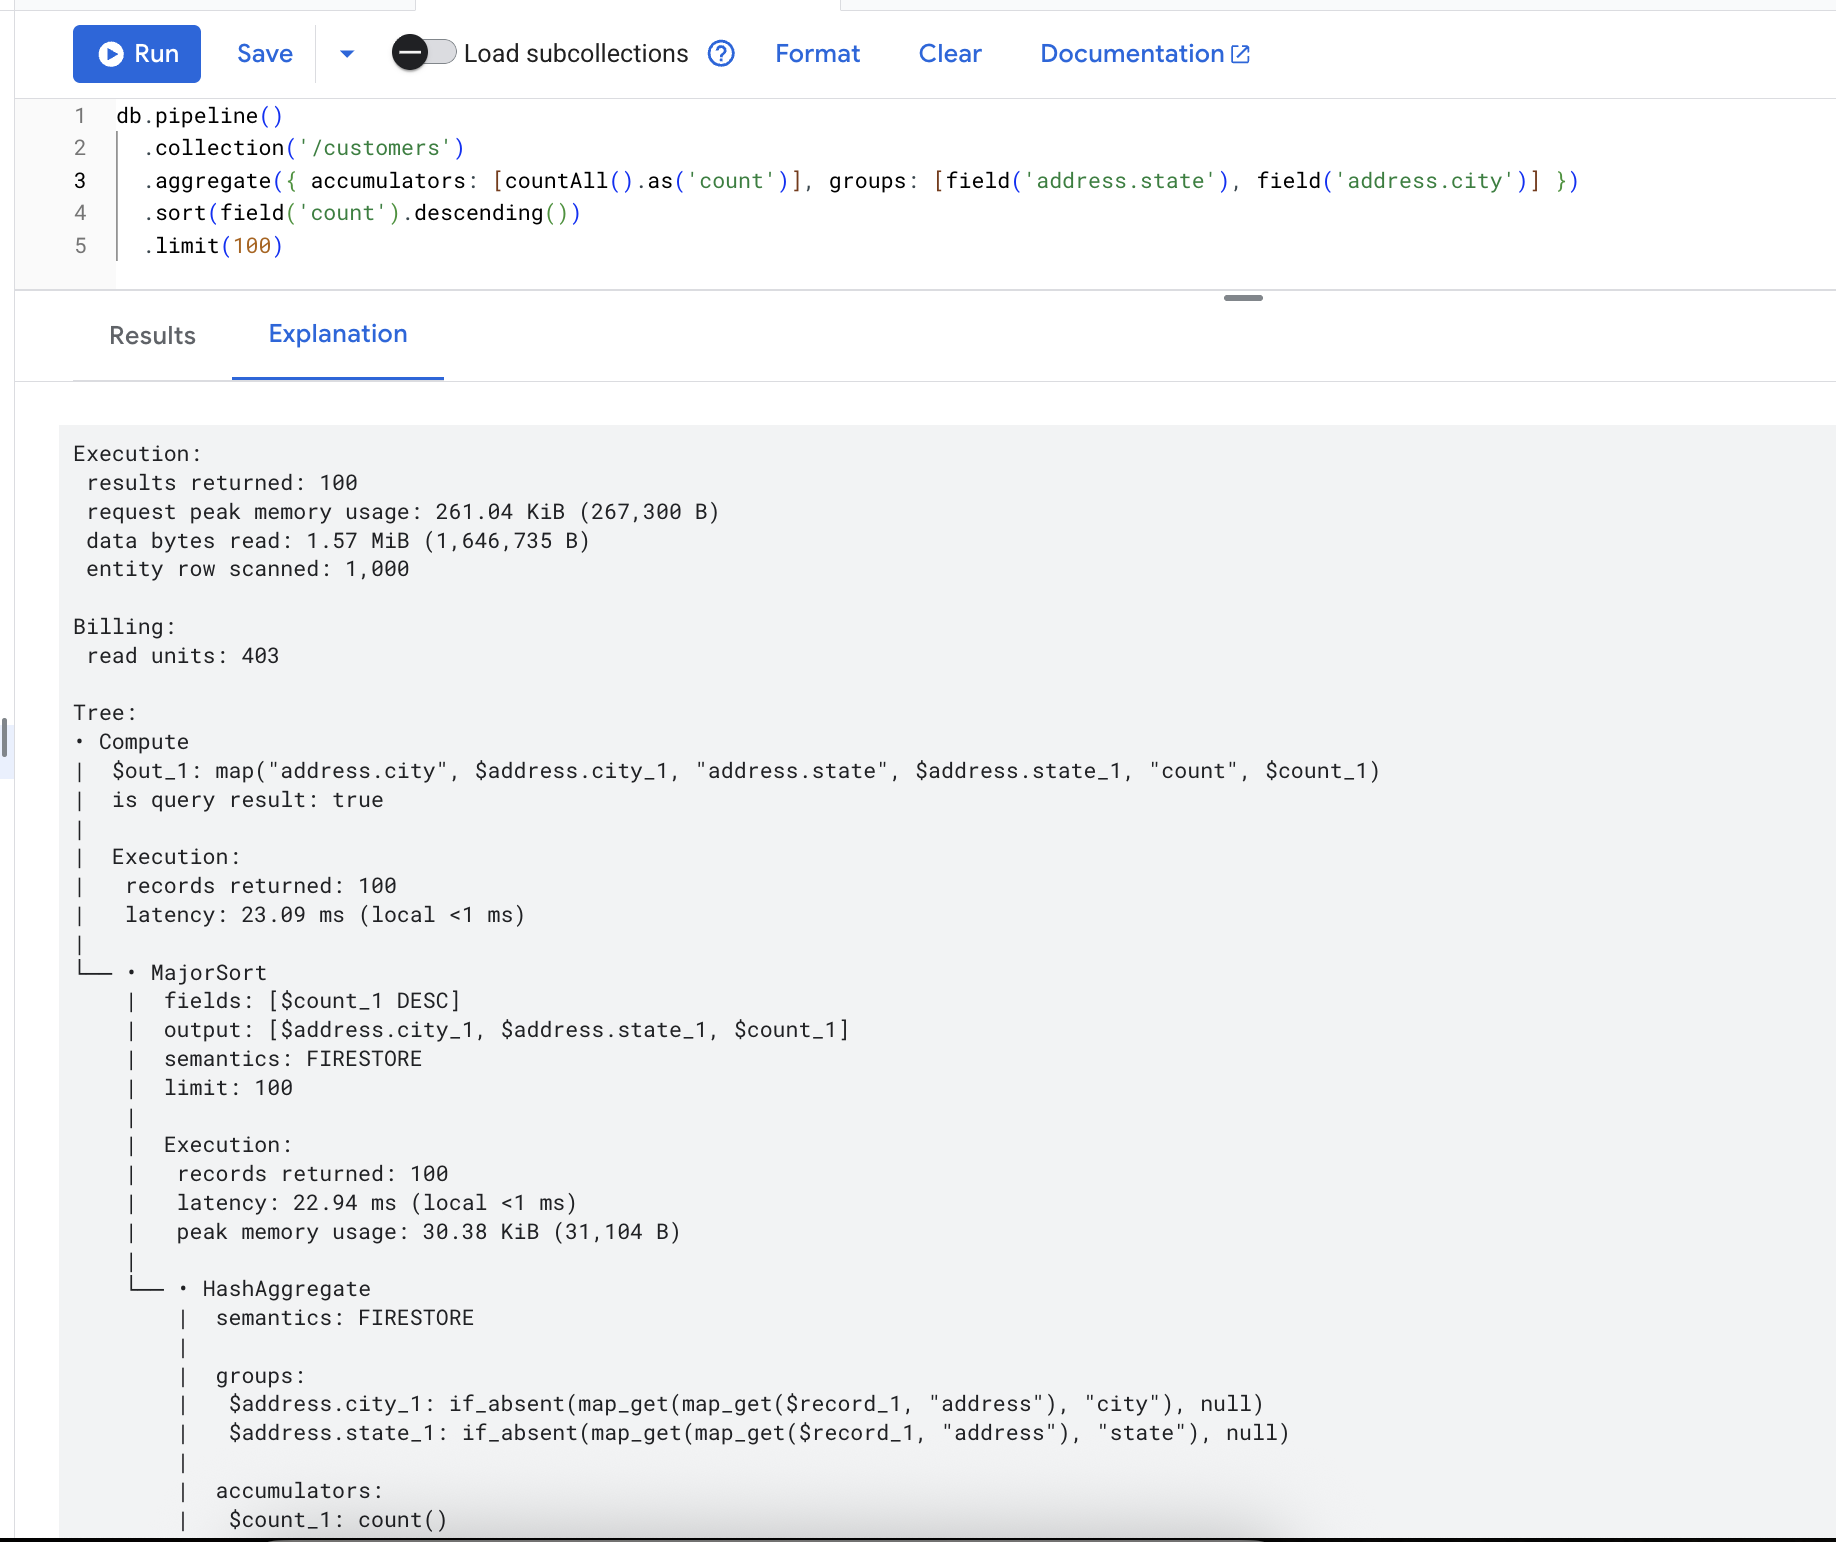Click the db.pipeline() line in the editor
Image resolution: width=1836 pixels, height=1542 pixels.
pyautogui.click(x=198, y=115)
